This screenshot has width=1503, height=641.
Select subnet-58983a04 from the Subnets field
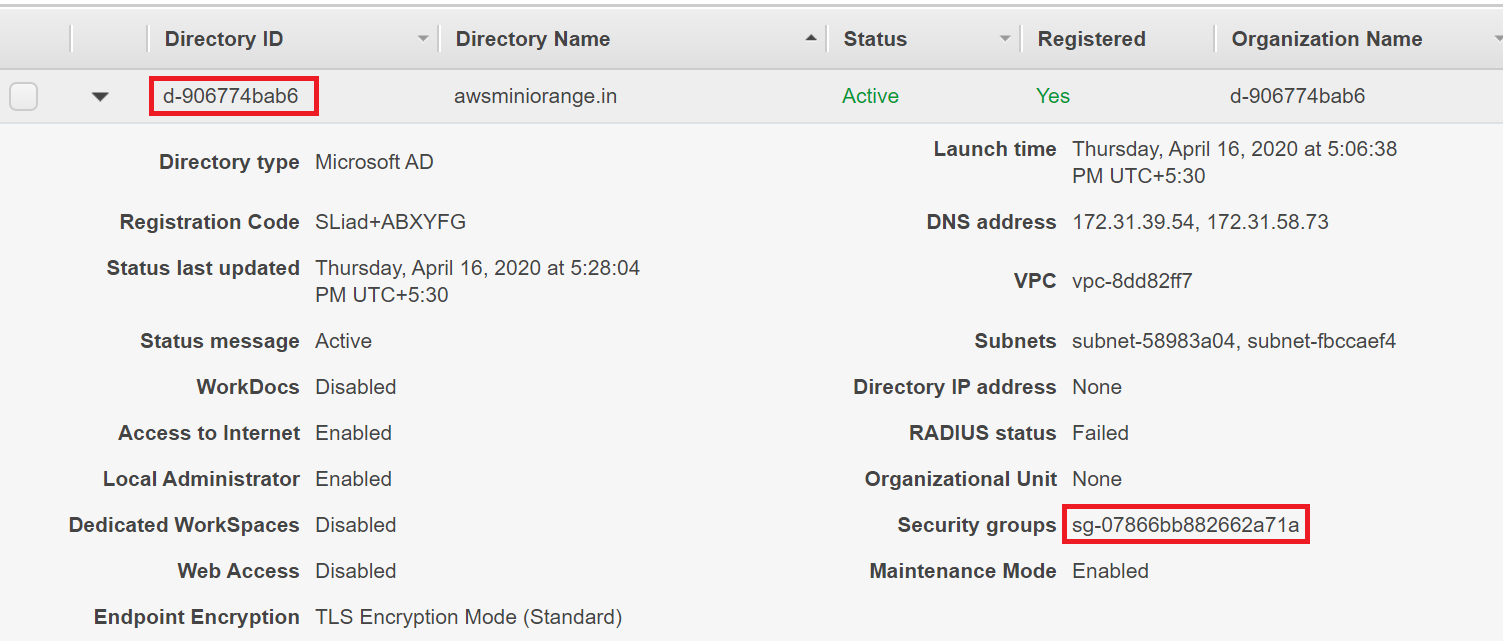pos(1146,340)
